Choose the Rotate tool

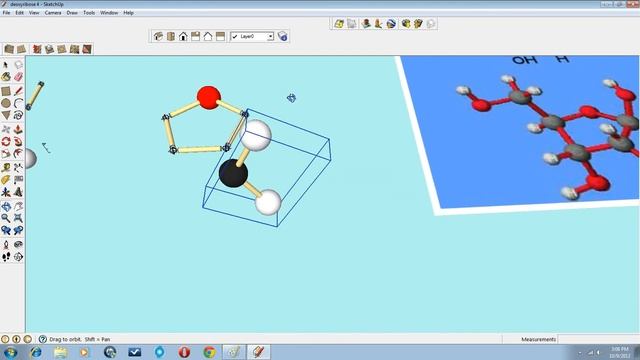(x=6, y=142)
